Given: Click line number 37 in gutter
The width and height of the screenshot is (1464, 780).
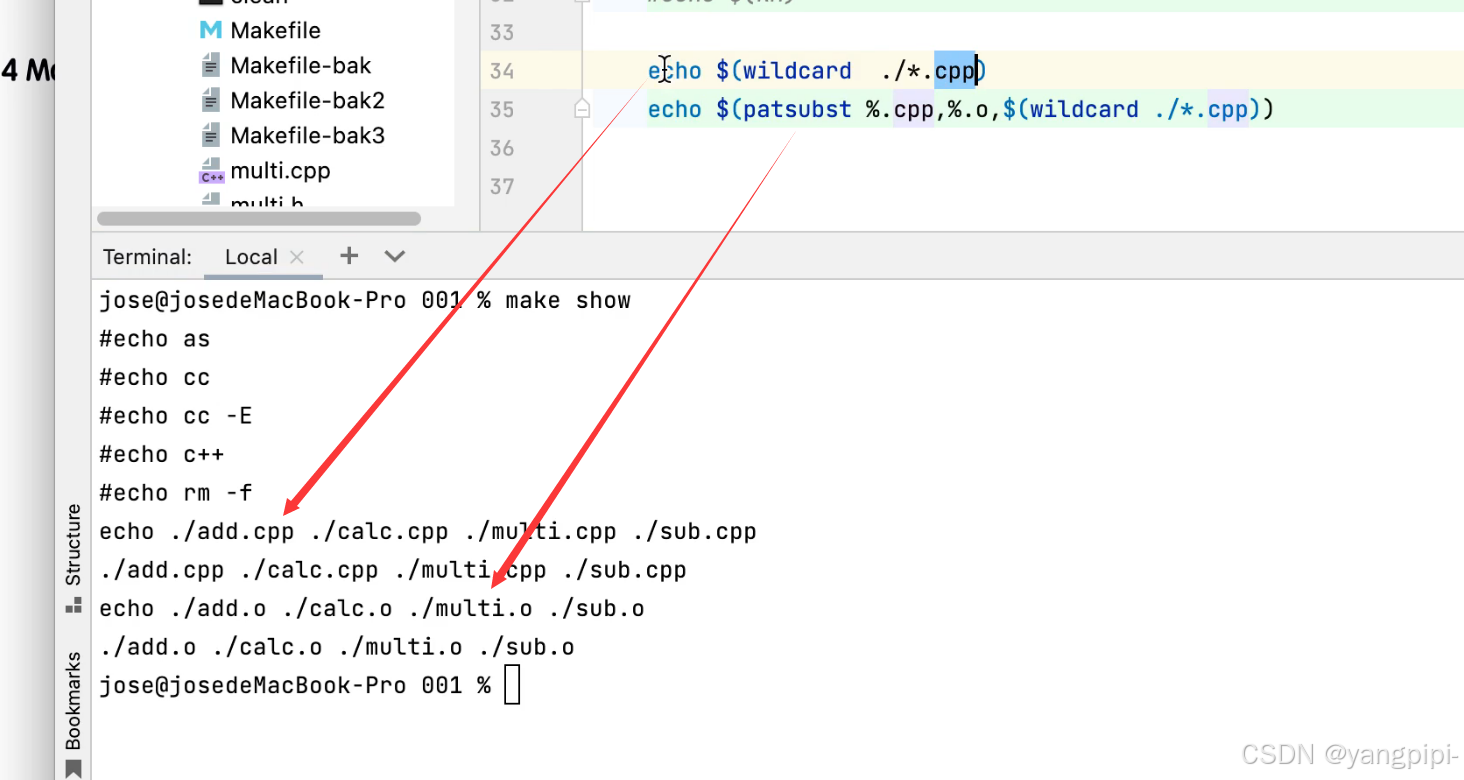Looking at the screenshot, I should point(502,186).
